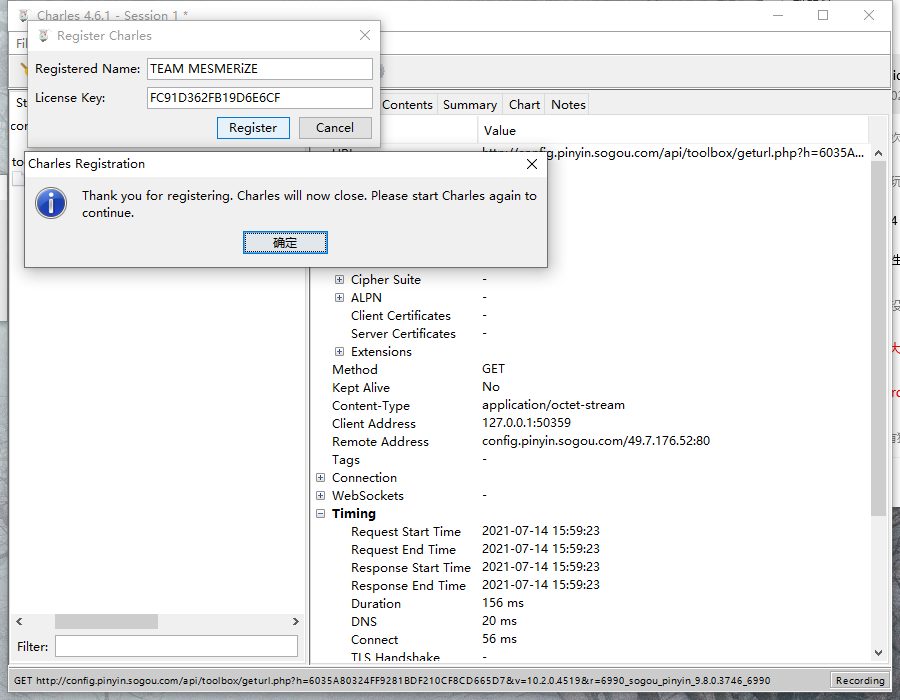Edit the License Key field
The width and height of the screenshot is (900, 700).
pyautogui.click(x=259, y=98)
